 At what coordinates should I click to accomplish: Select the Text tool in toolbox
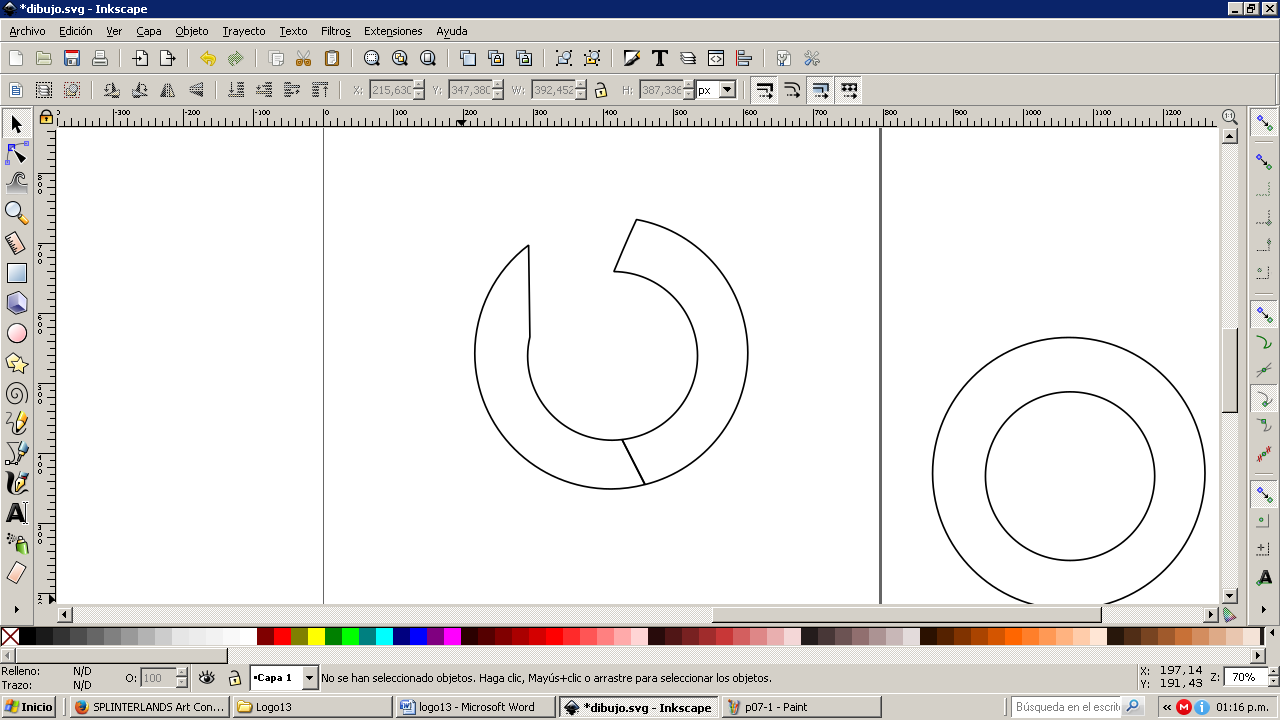coord(16,513)
